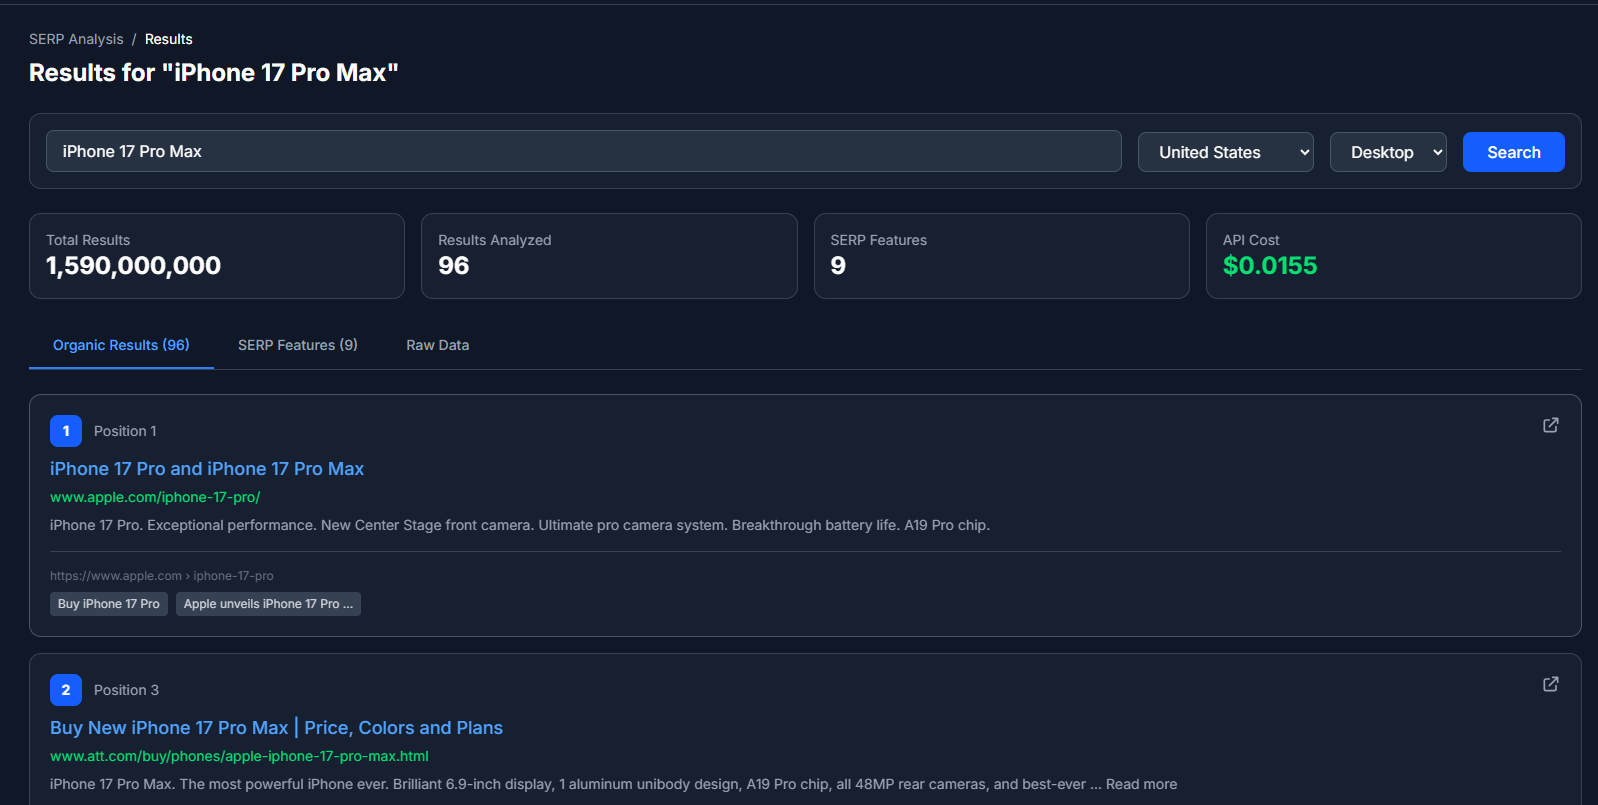Click the keyword search input field
The image size is (1598, 805).
tap(584, 151)
